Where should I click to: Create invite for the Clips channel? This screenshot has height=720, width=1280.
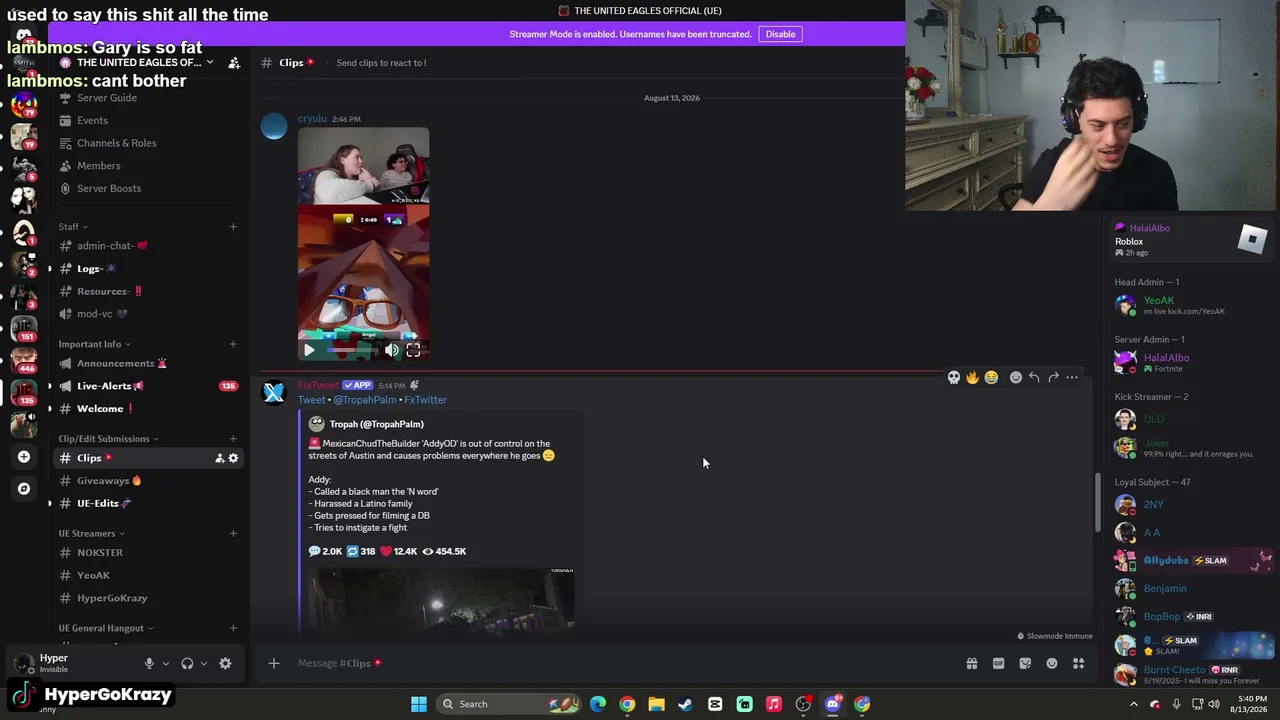219,458
